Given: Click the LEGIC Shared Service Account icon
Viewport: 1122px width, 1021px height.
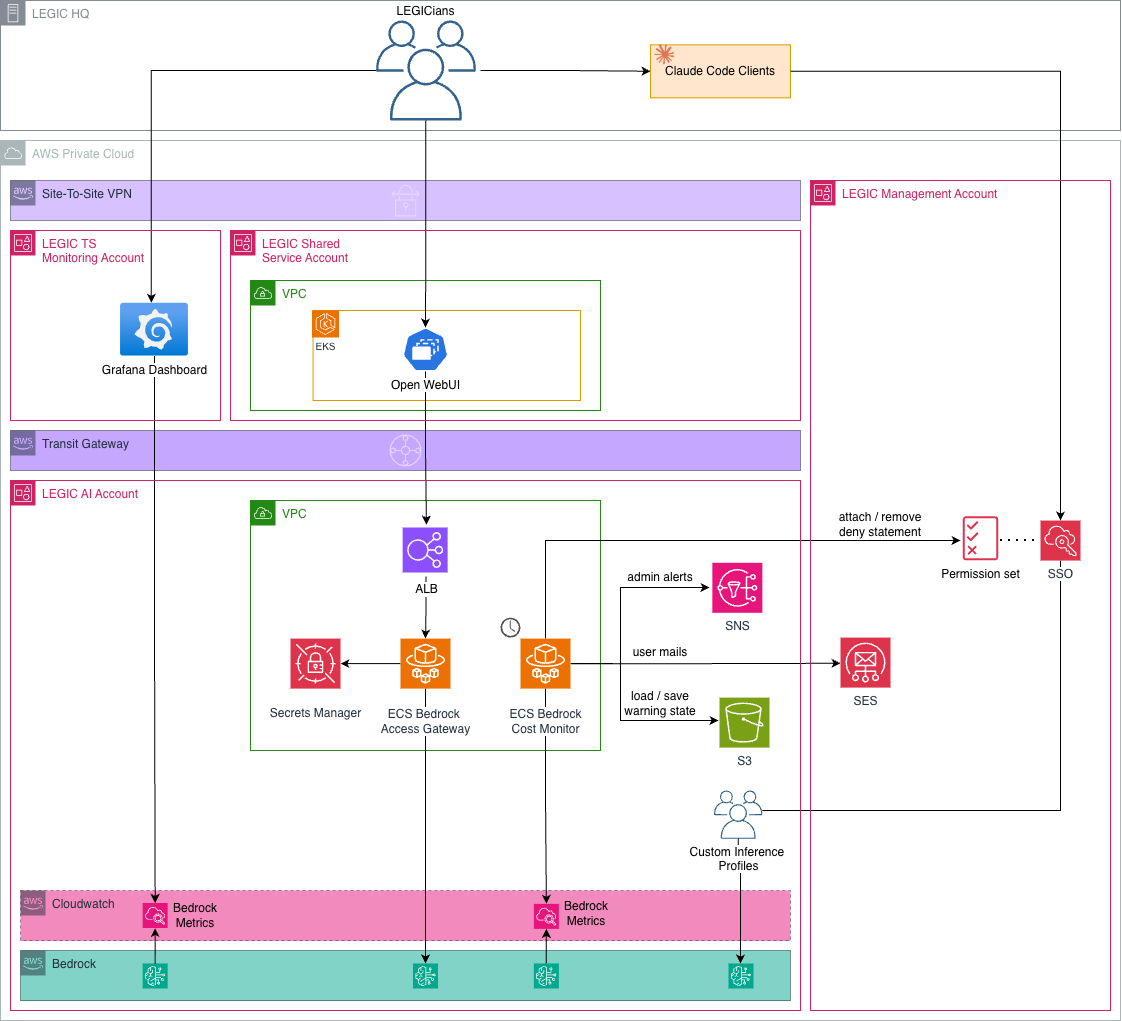Looking at the screenshot, I should point(243,243).
